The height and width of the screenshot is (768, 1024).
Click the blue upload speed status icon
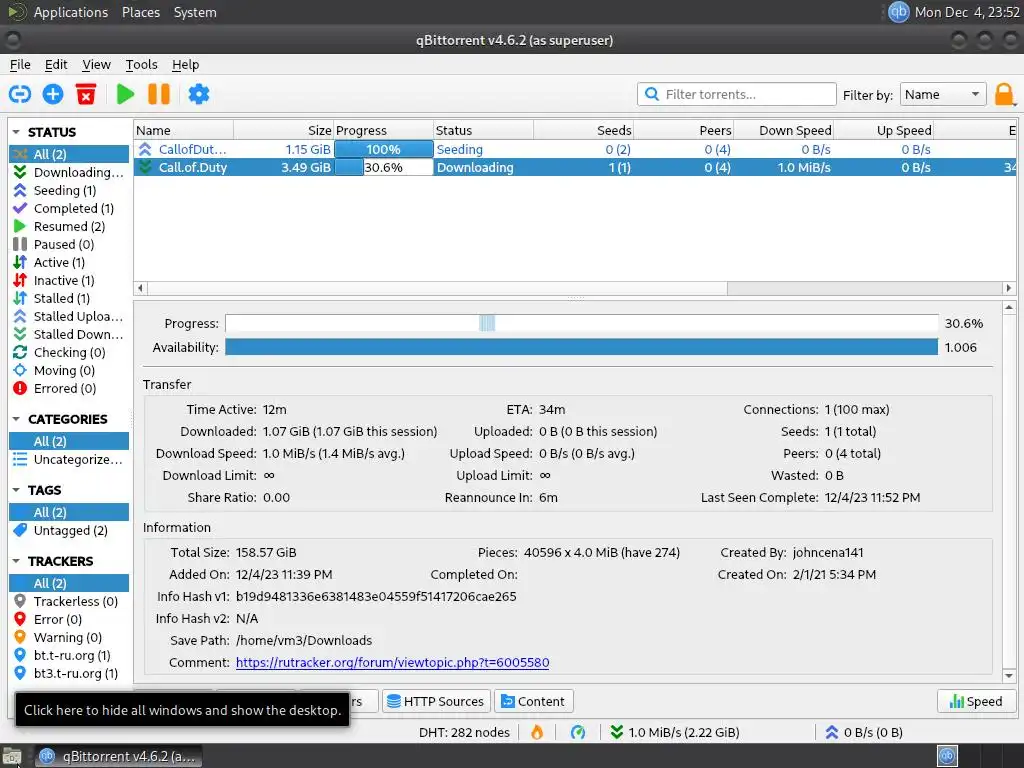(x=831, y=732)
